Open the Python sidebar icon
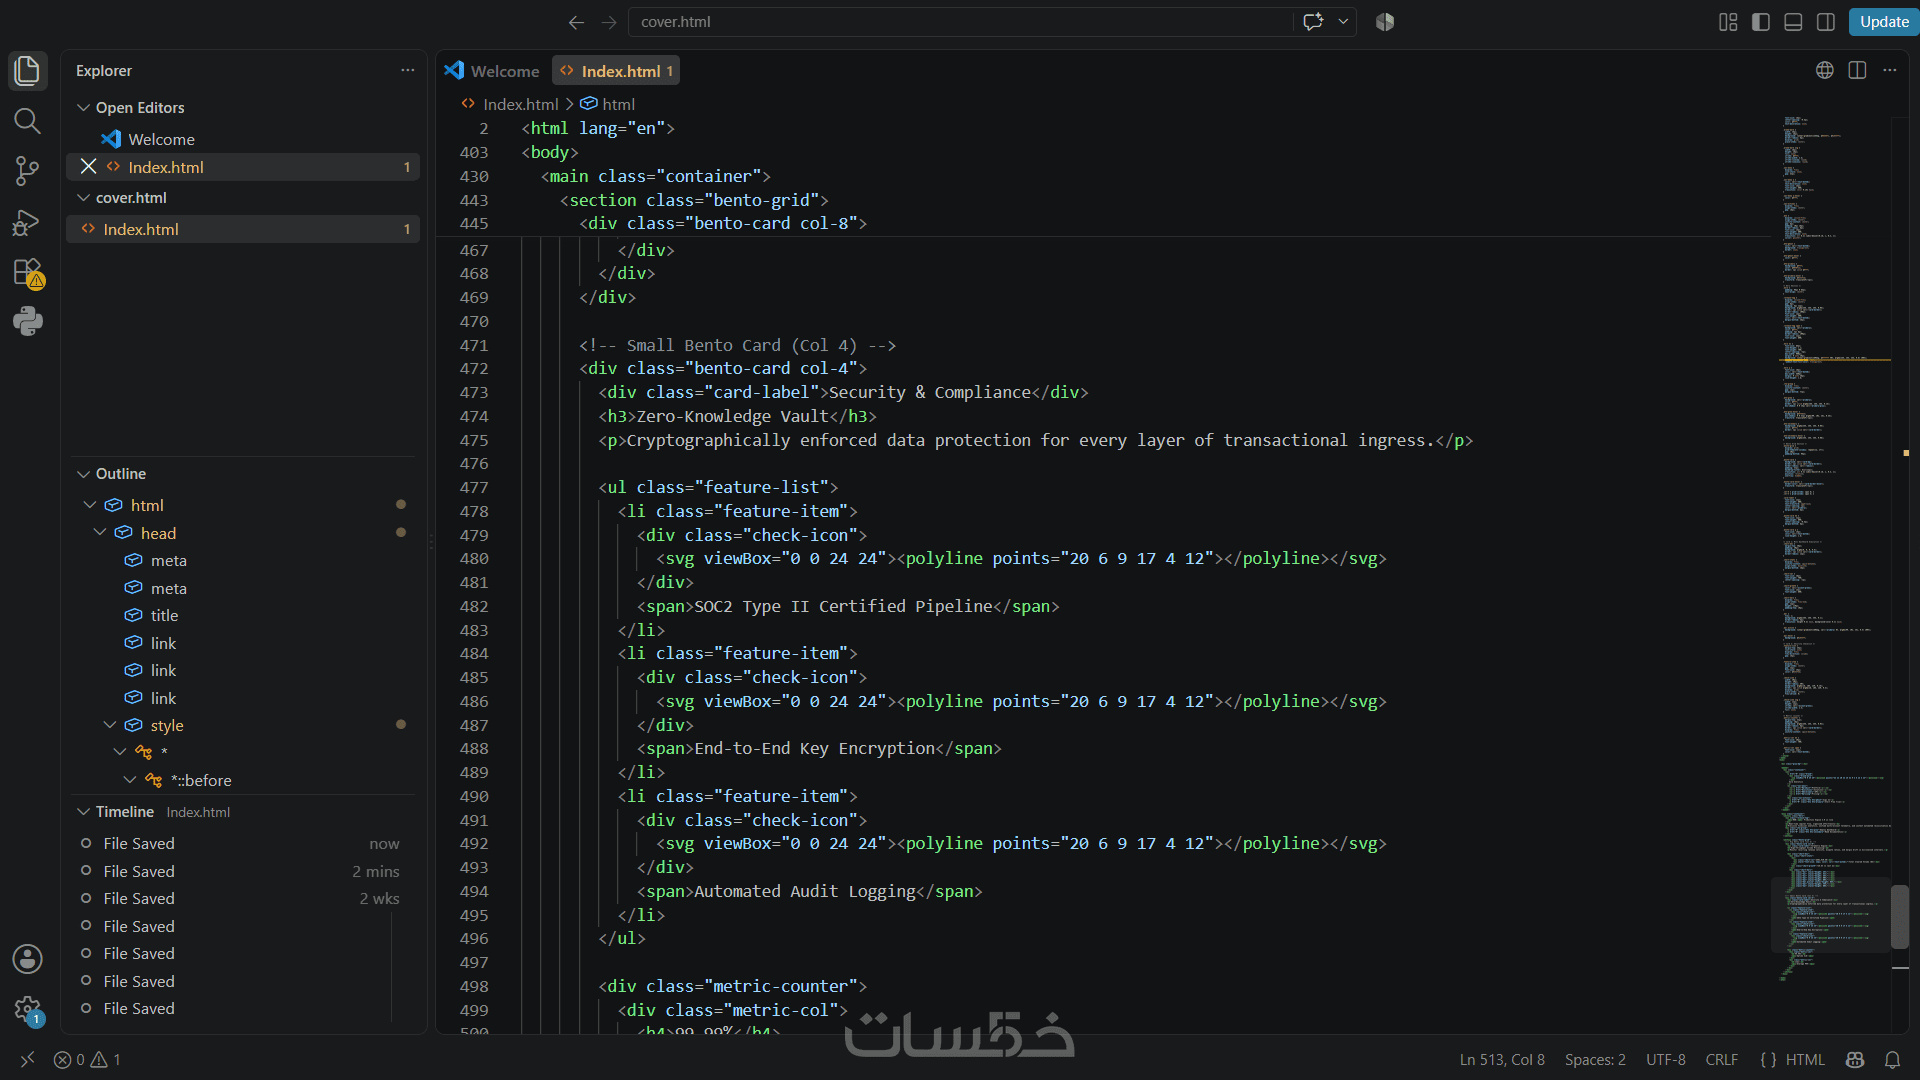 27,321
